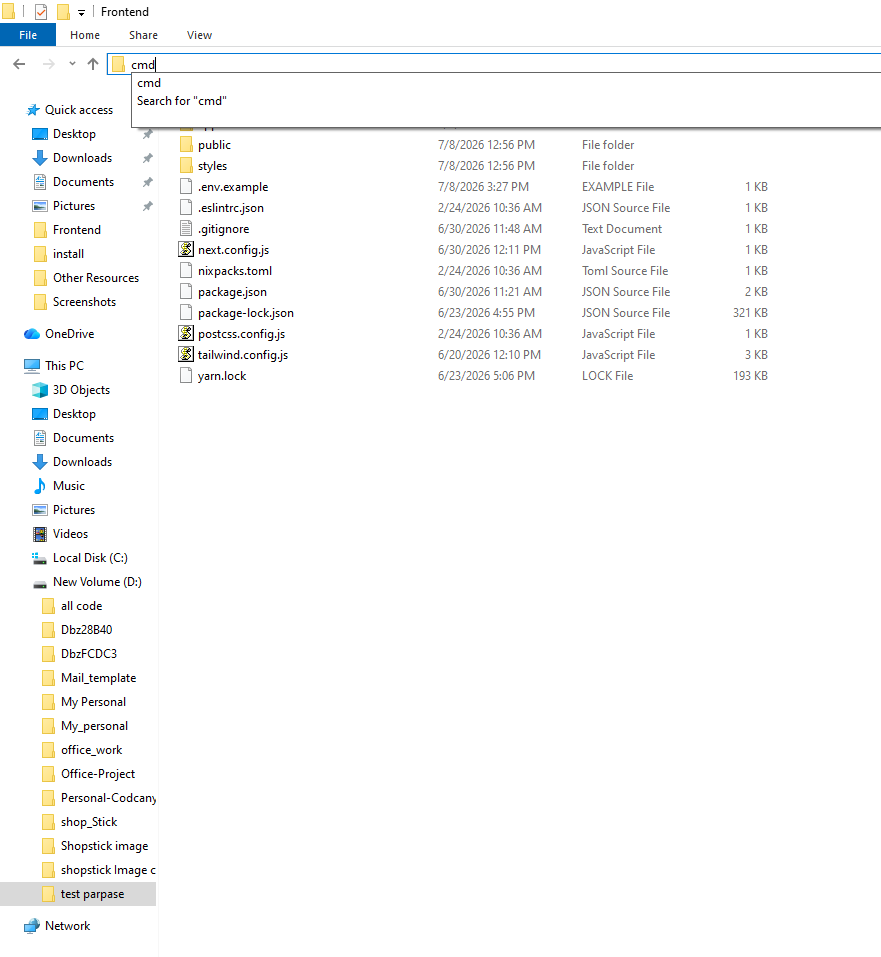Screen dimensions: 881x957
Task: Open the pinned Frontend folder
Action: click(x=76, y=230)
